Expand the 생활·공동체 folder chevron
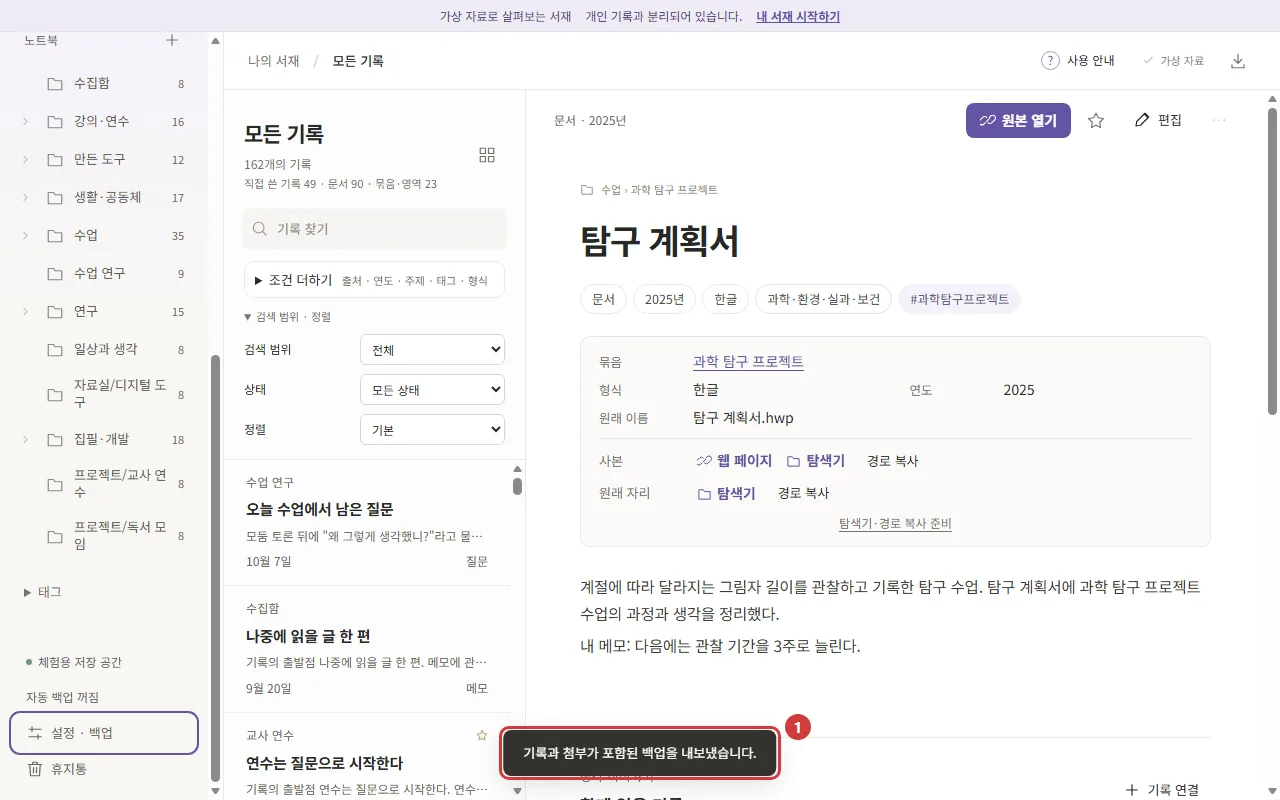 coord(25,198)
